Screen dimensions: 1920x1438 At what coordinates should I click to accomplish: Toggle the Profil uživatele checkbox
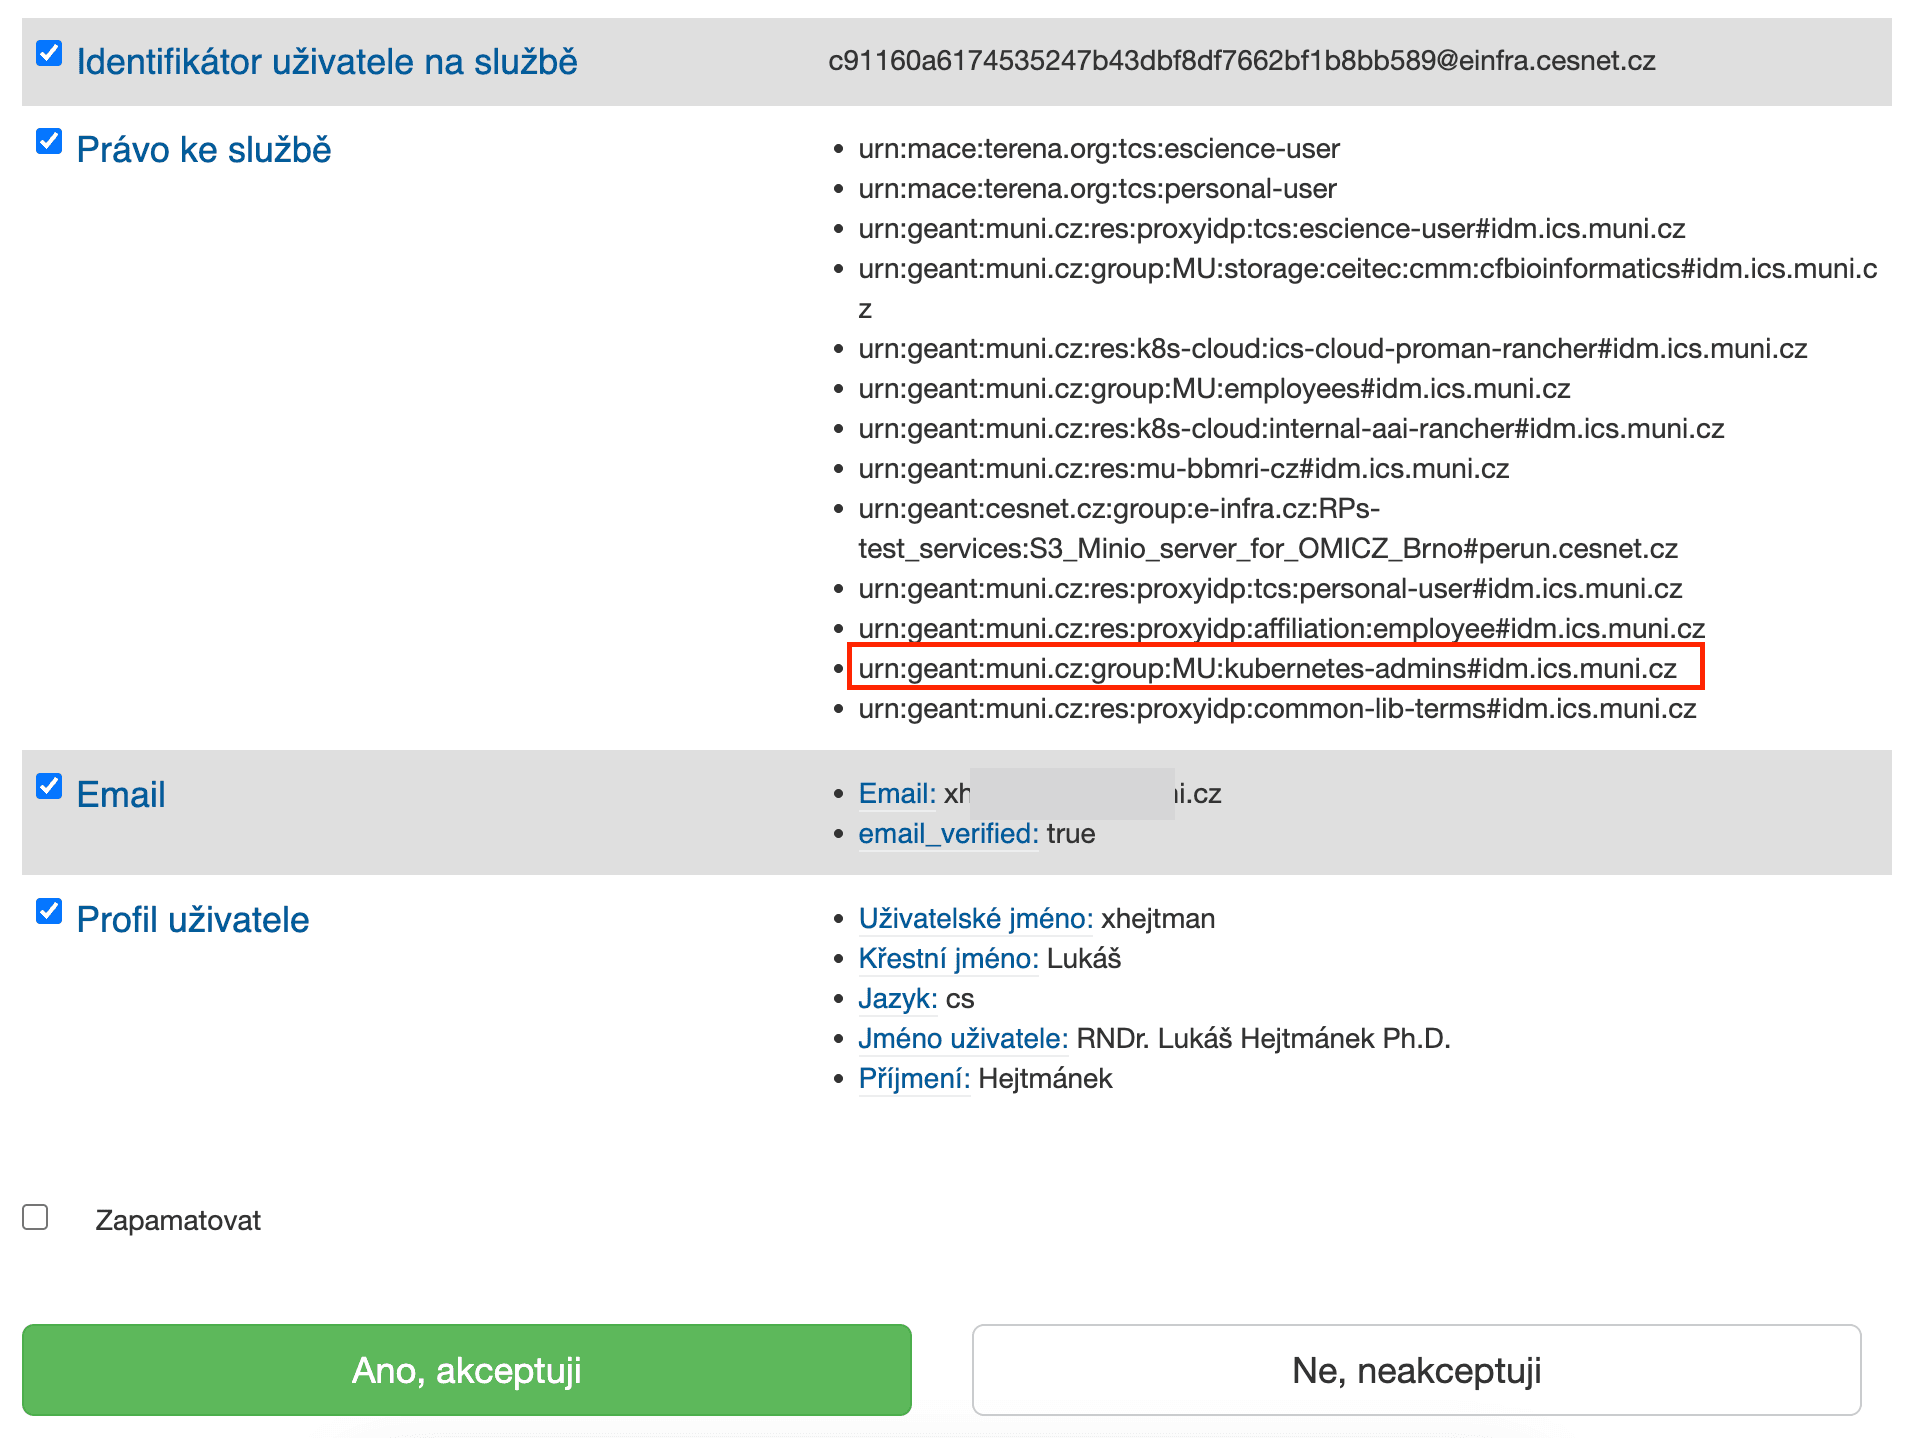click(49, 911)
